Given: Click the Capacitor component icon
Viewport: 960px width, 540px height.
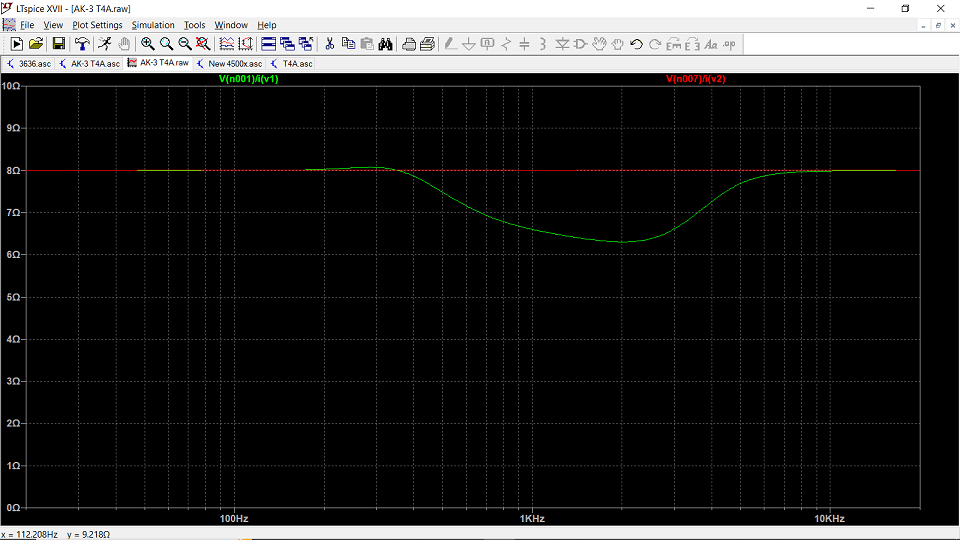Looking at the screenshot, I should tap(524, 44).
